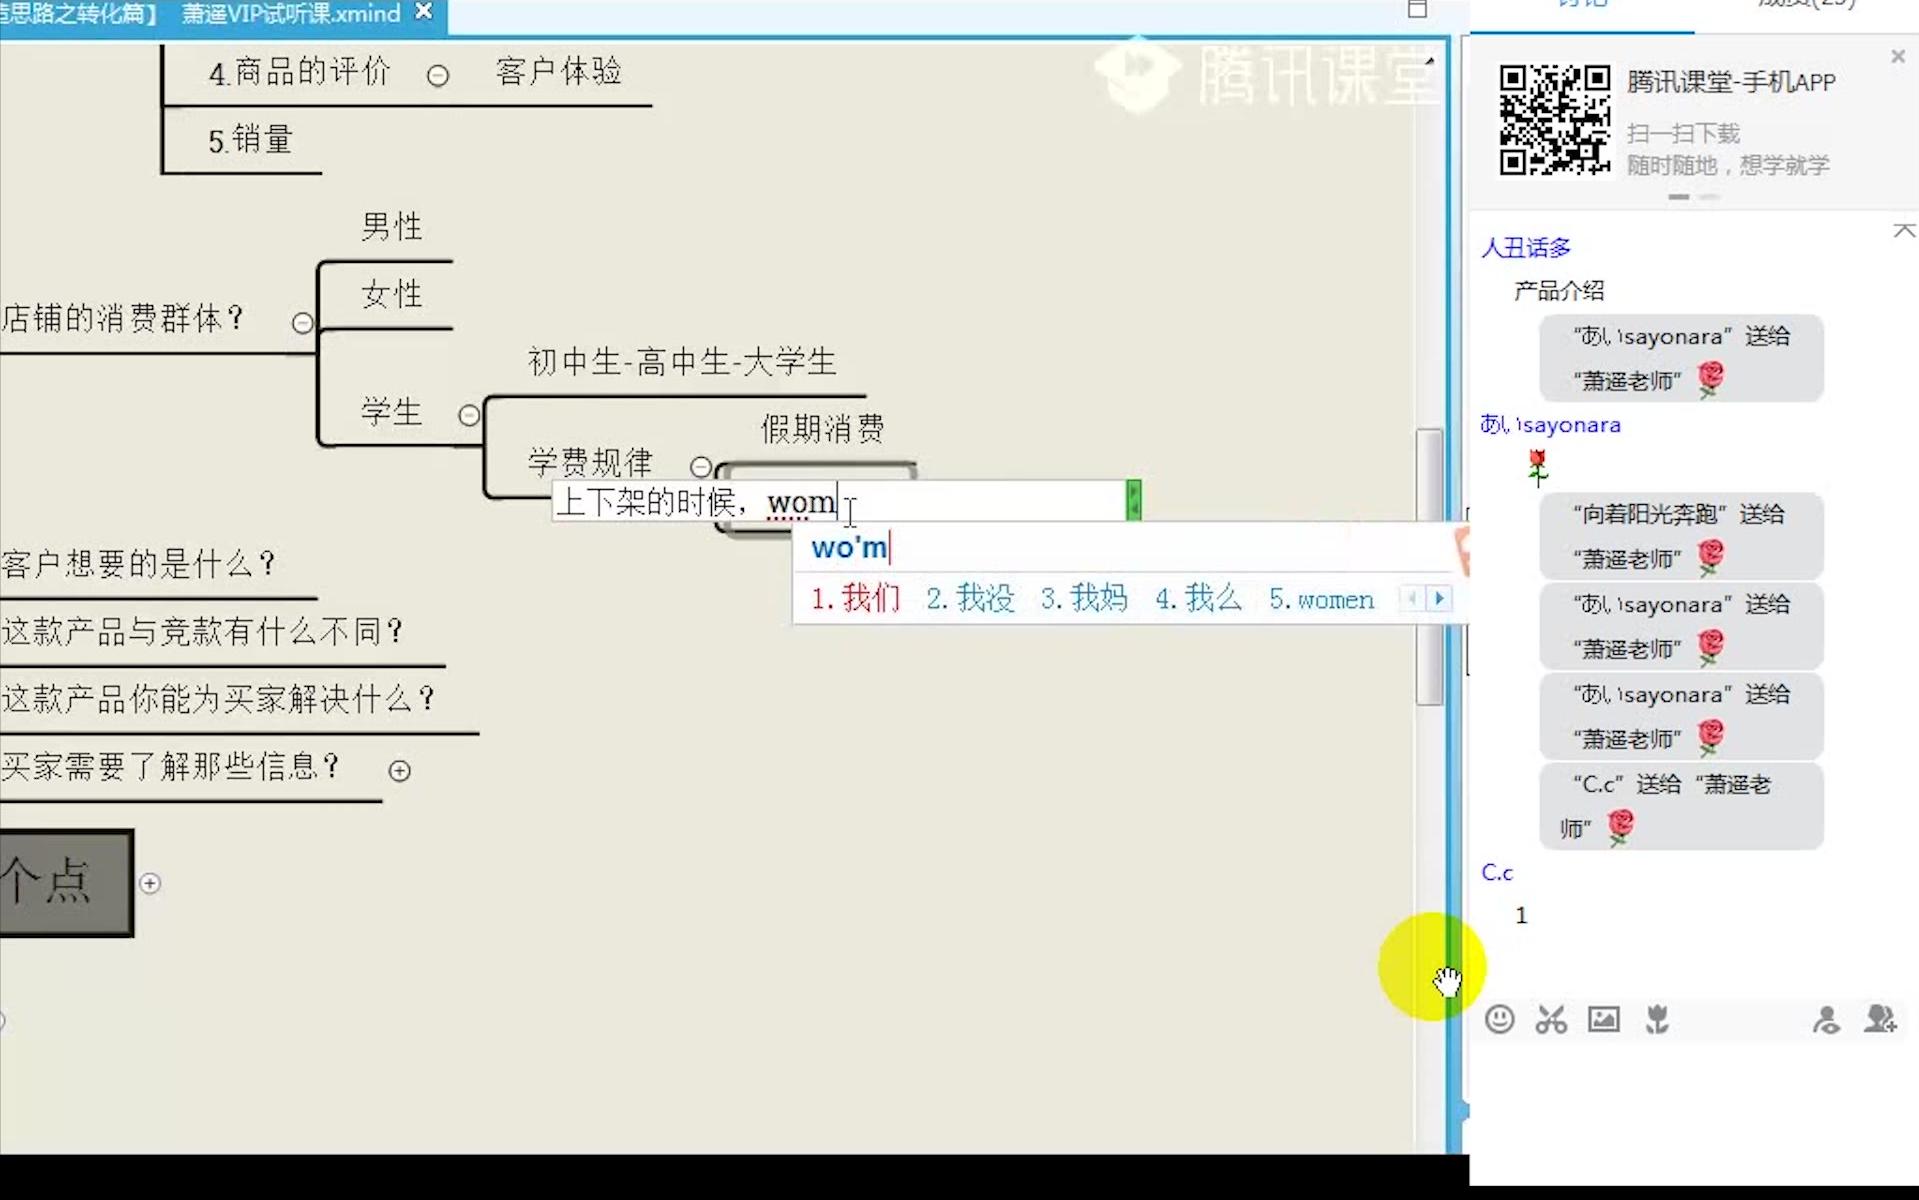This screenshot has width=1919, height=1200.
Task: Click the username 人丑话多 in chat
Action: 1525,248
